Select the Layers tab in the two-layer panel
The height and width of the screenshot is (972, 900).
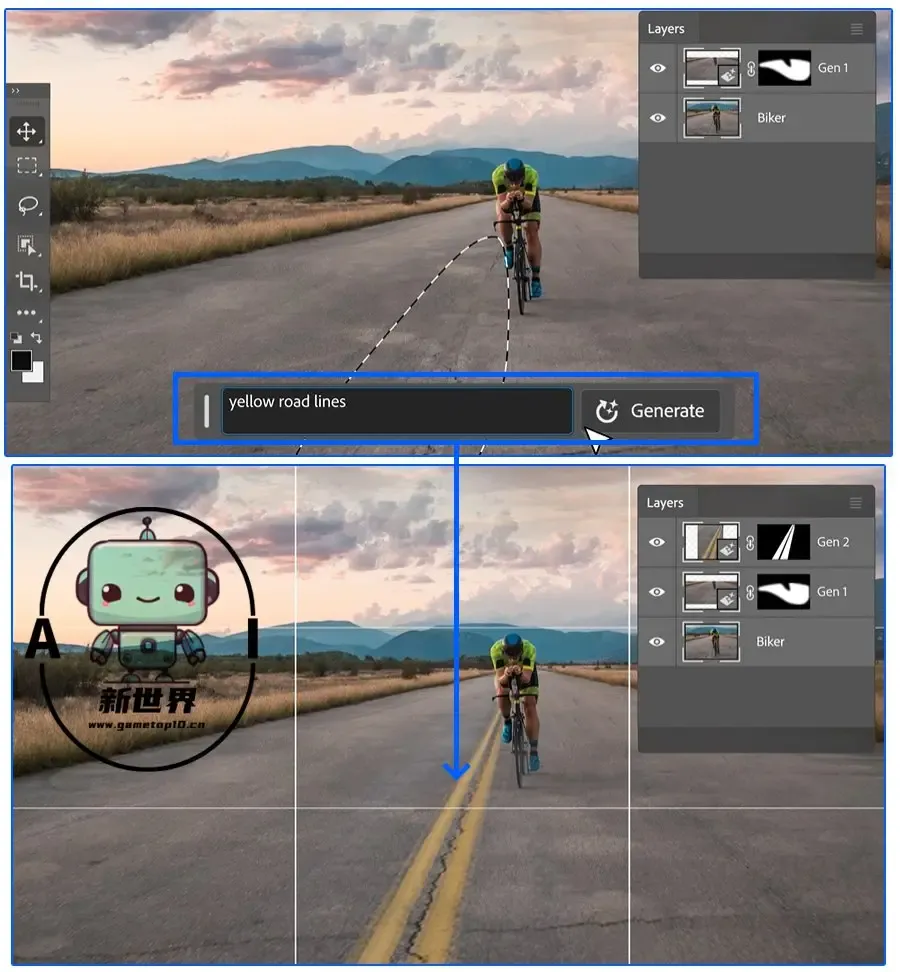[666, 29]
